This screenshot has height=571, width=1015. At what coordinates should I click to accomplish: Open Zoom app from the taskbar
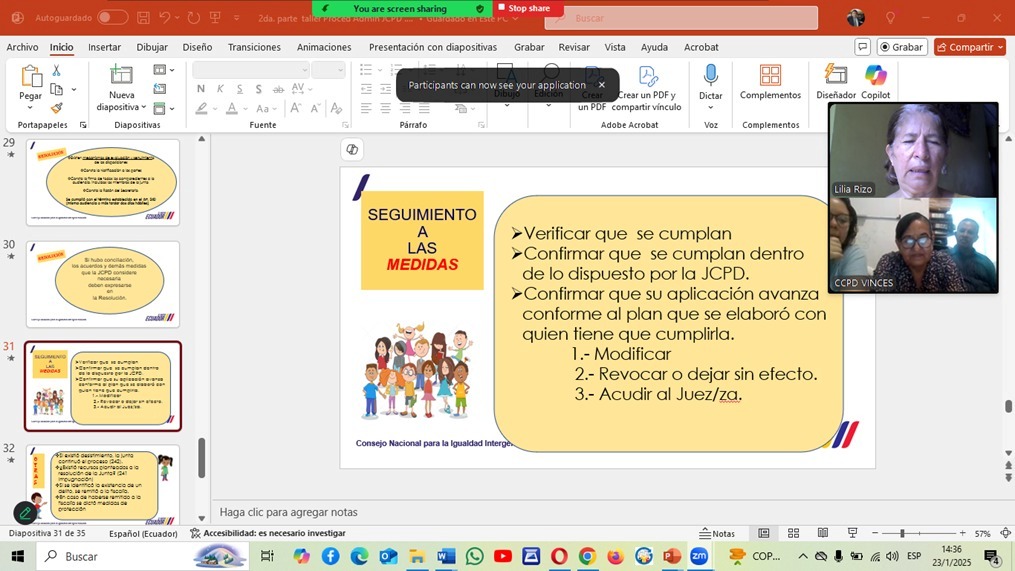699,556
